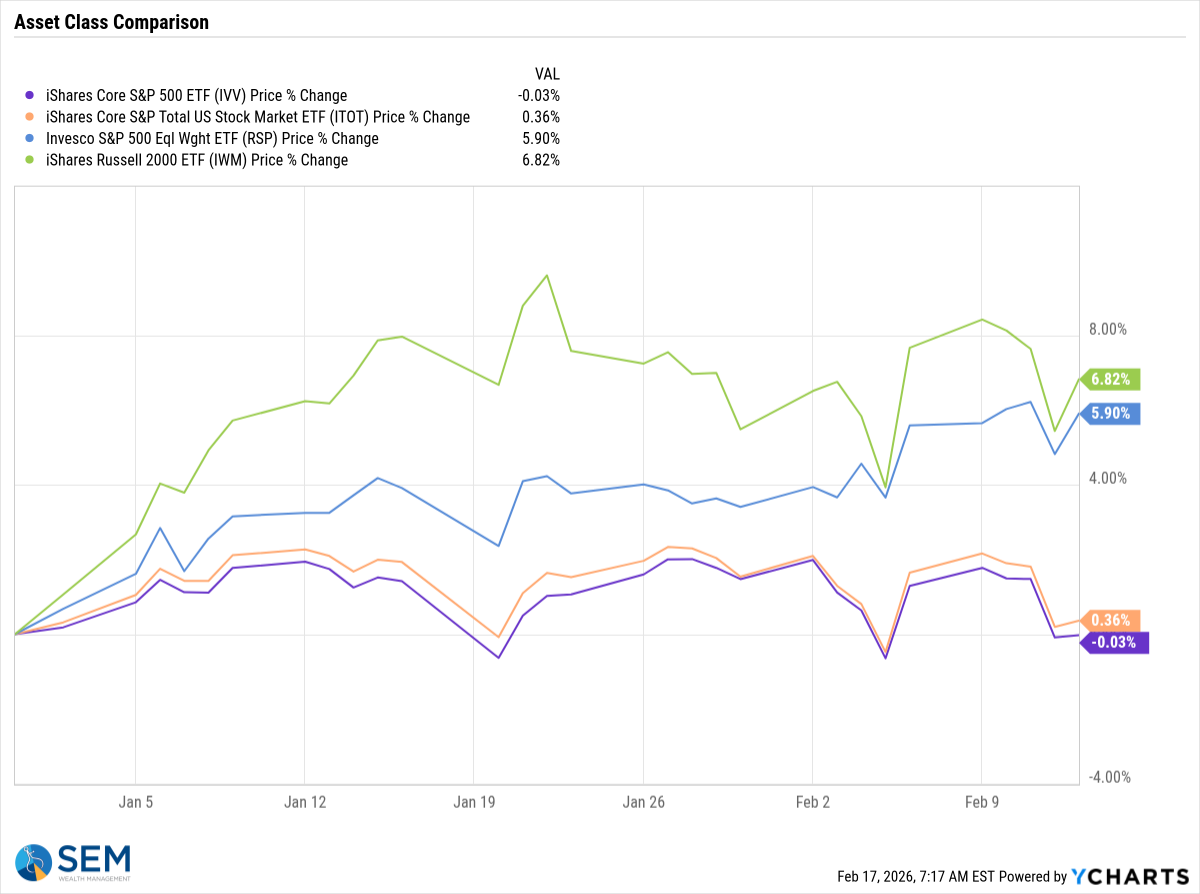Click the orange ITOT legend dot
Viewport: 1200px width, 894px height.
point(27,117)
